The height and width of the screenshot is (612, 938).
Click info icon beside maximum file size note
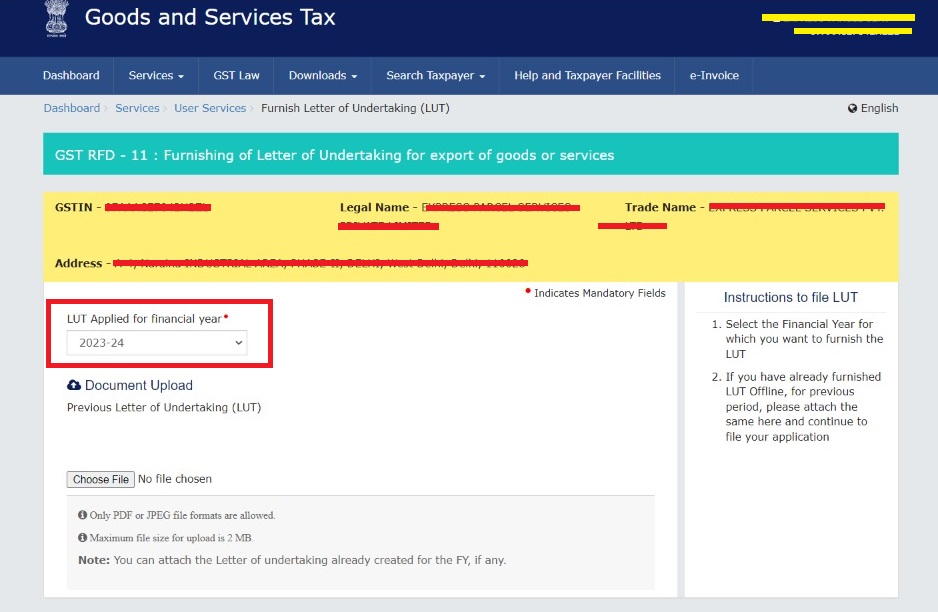[x=82, y=537]
